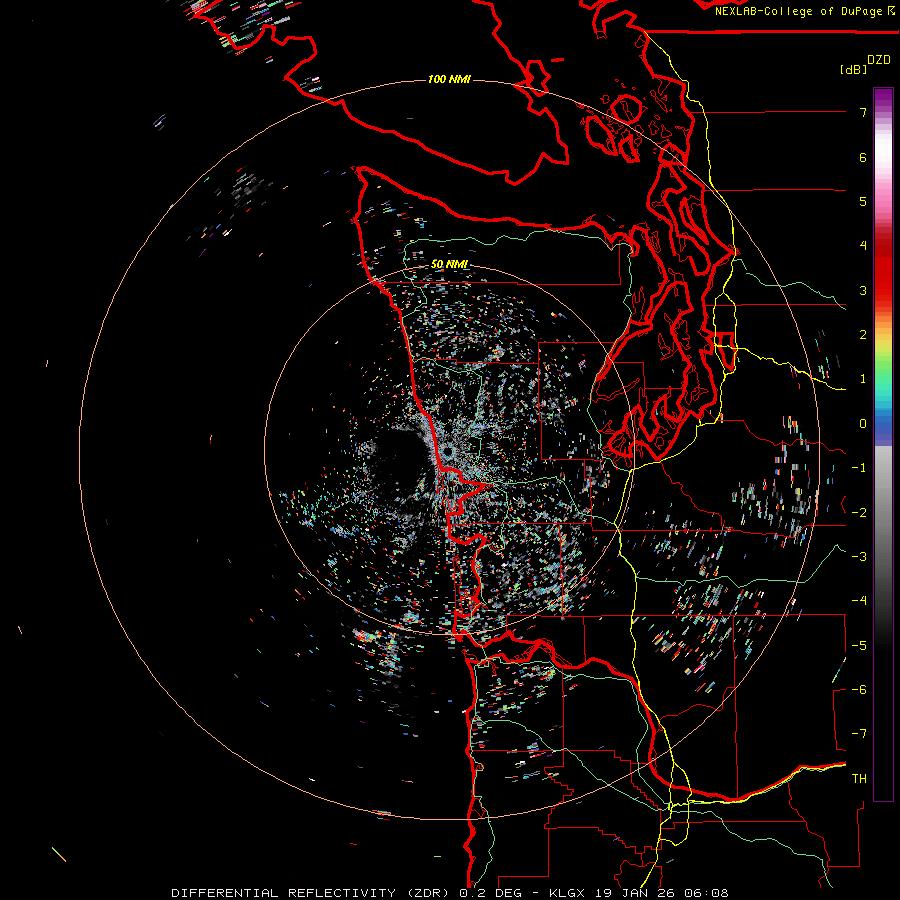
Task: Click the -6 value on the color scale
Action: click(x=859, y=689)
